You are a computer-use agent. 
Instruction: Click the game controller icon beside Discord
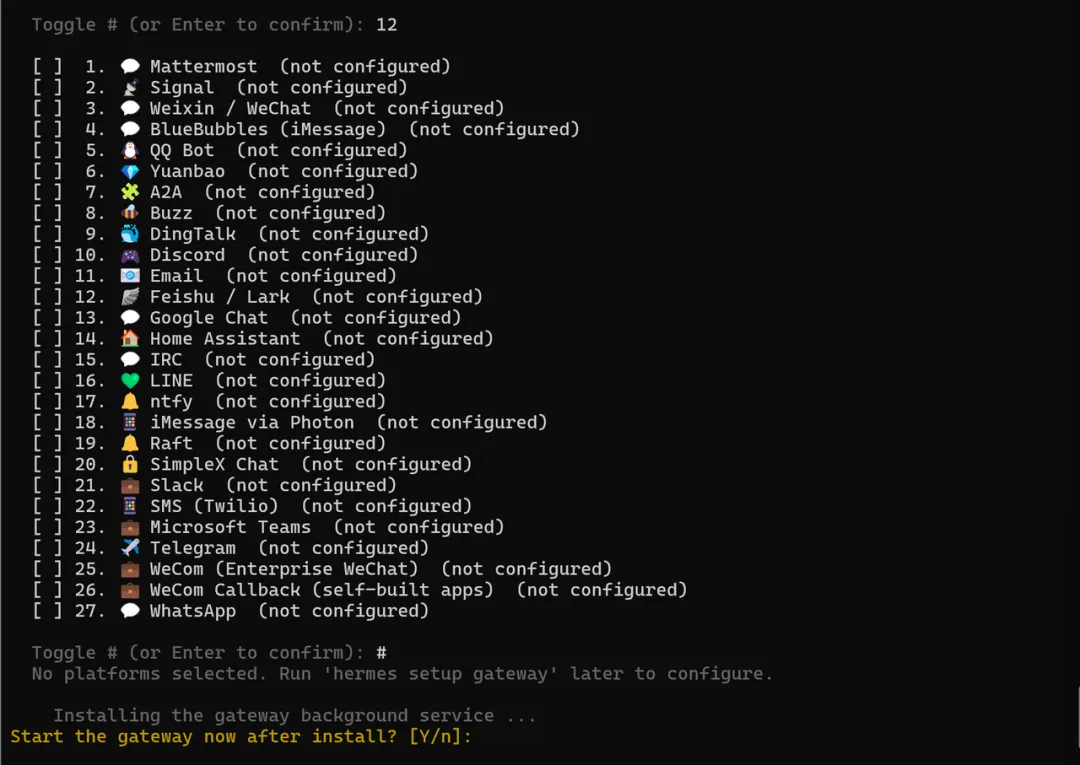tap(129, 255)
